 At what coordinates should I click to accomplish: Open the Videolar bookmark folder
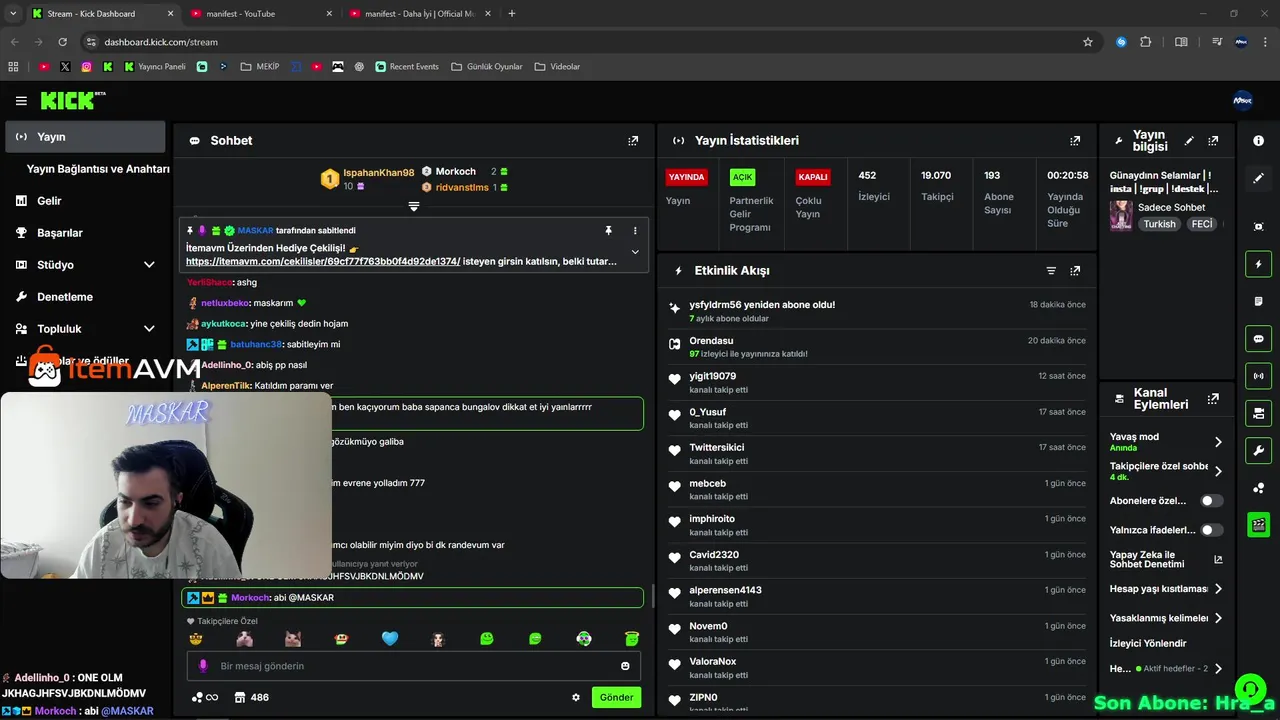[557, 67]
